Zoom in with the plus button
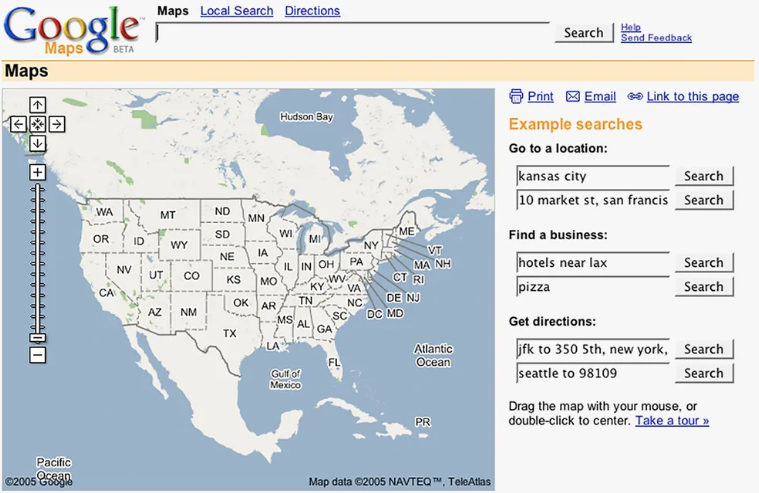 tap(38, 172)
